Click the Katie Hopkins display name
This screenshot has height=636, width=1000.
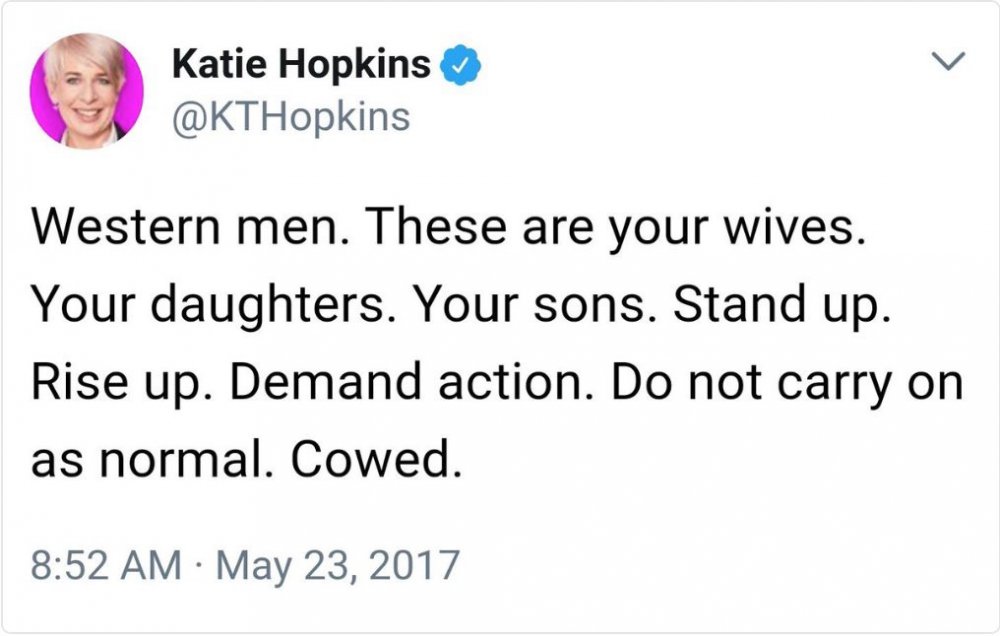[x=301, y=66]
